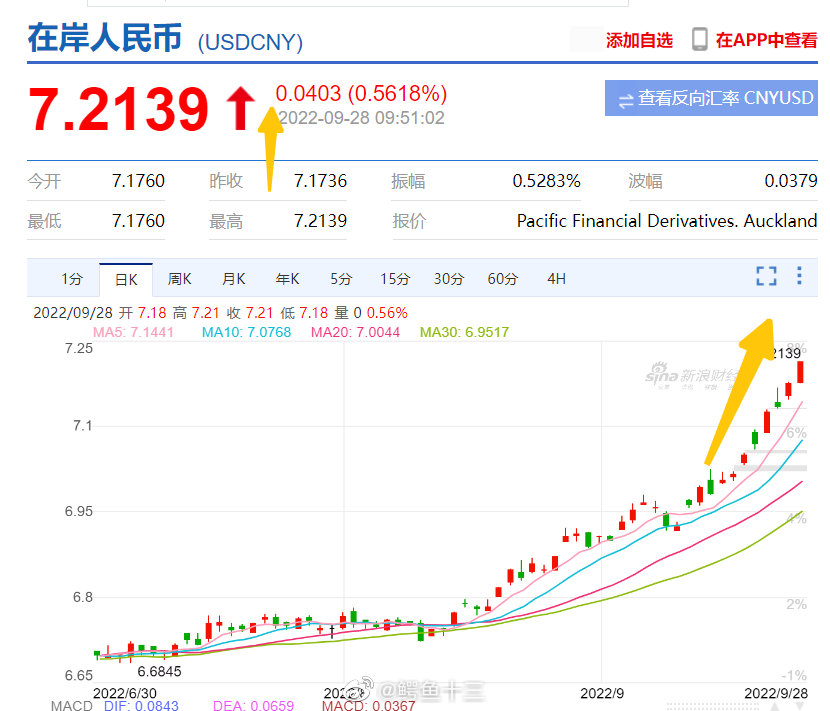This screenshot has height=711, width=830.
Task: Click the MACD: 0.0367 value label
Action: click(x=368, y=705)
